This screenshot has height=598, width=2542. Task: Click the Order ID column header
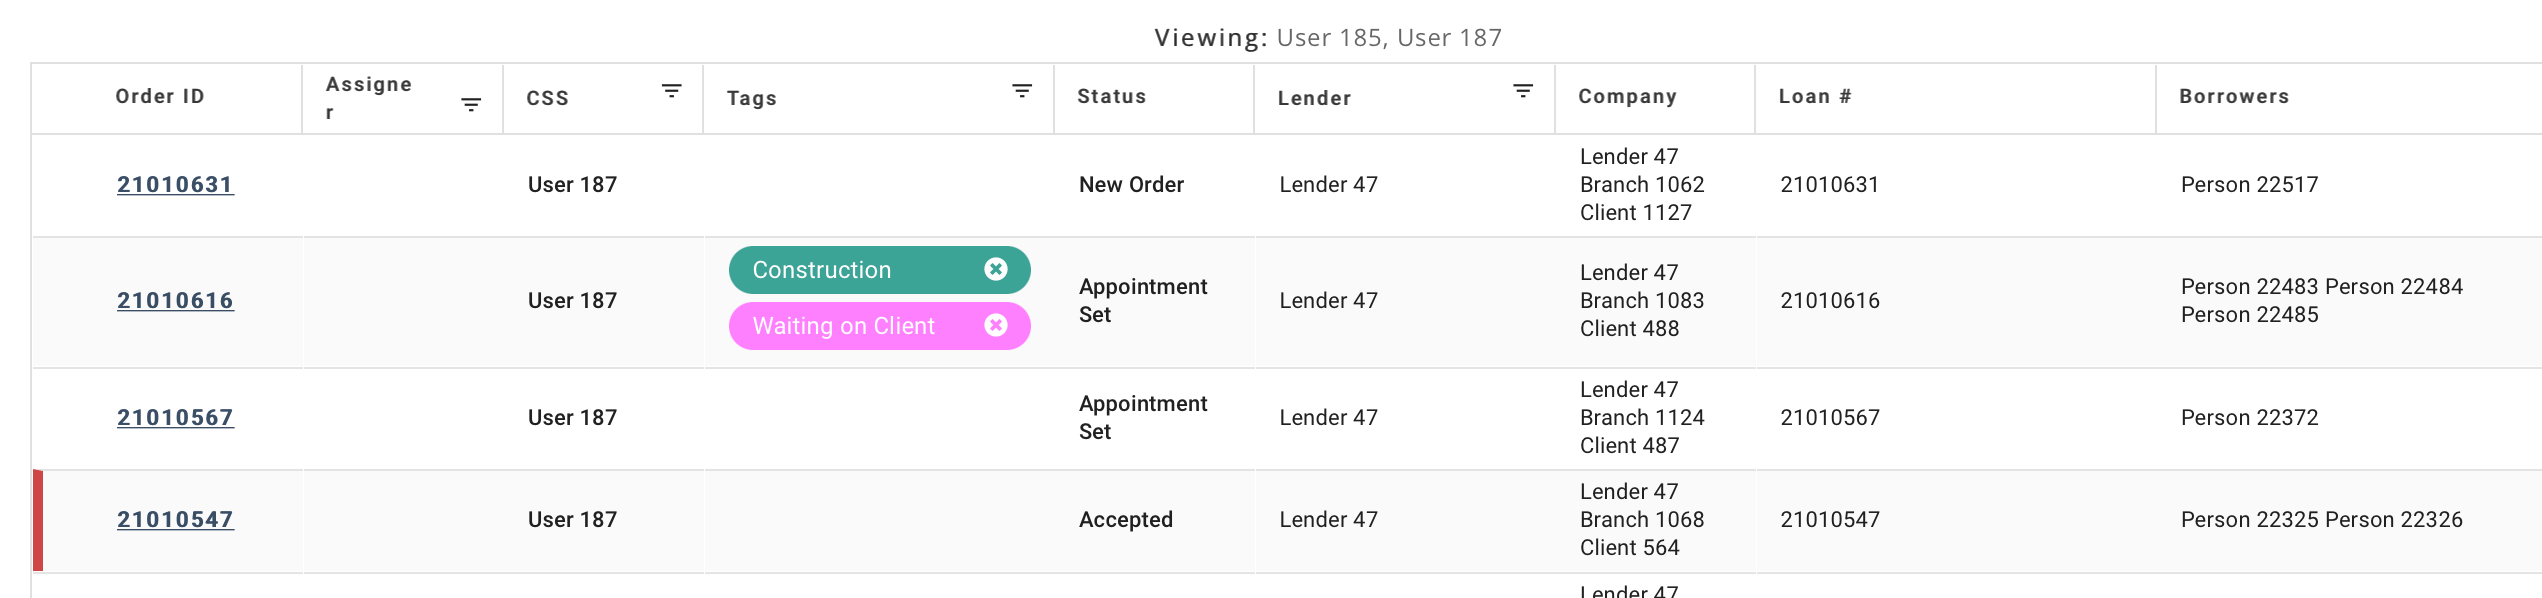(x=160, y=97)
